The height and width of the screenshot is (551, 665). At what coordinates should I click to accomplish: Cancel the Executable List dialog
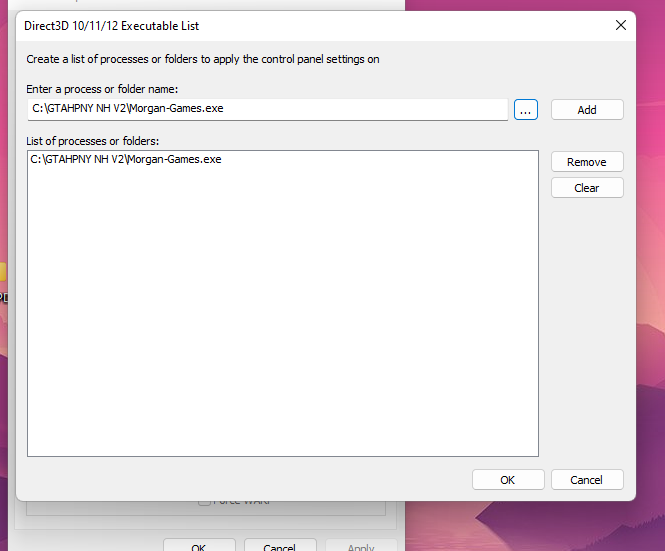pos(587,480)
